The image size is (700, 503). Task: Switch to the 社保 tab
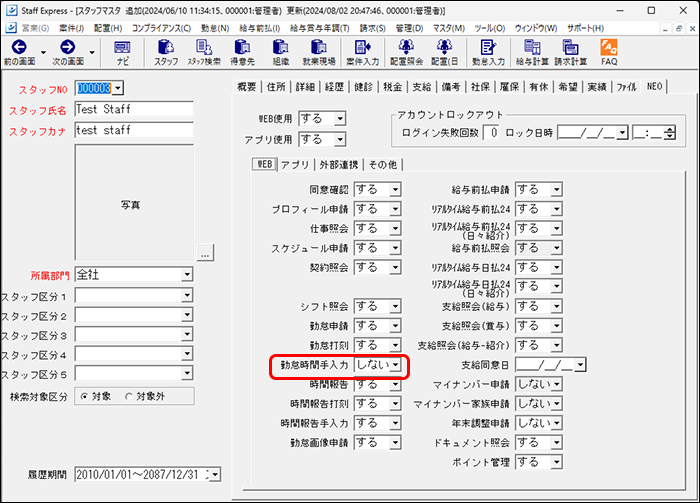pyautogui.click(x=480, y=87)
